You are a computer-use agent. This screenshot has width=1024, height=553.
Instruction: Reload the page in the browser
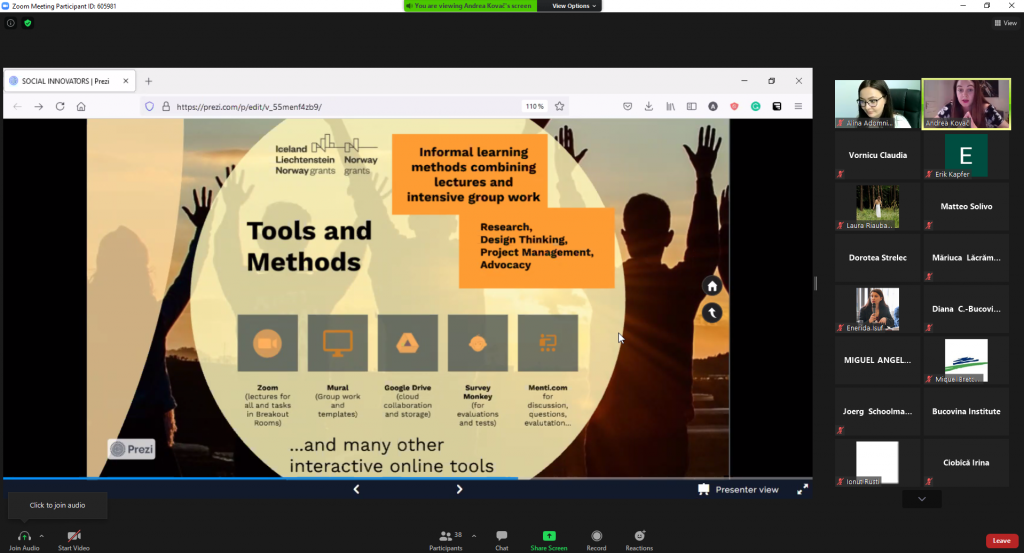pyautogui.click(x=60, y=106)
